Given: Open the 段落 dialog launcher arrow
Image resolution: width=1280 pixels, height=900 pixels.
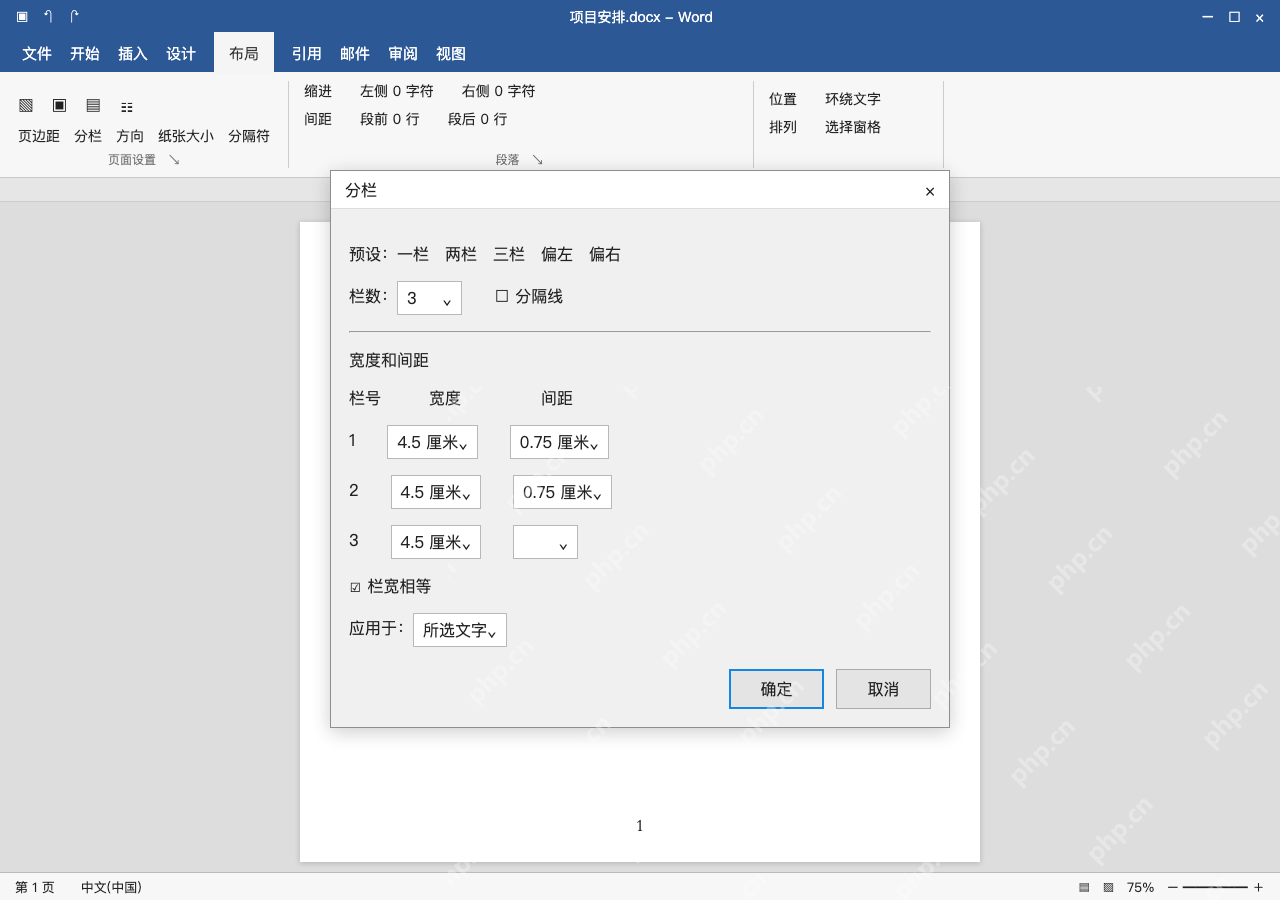Looking at the screenshot, I should coord(537,160).
